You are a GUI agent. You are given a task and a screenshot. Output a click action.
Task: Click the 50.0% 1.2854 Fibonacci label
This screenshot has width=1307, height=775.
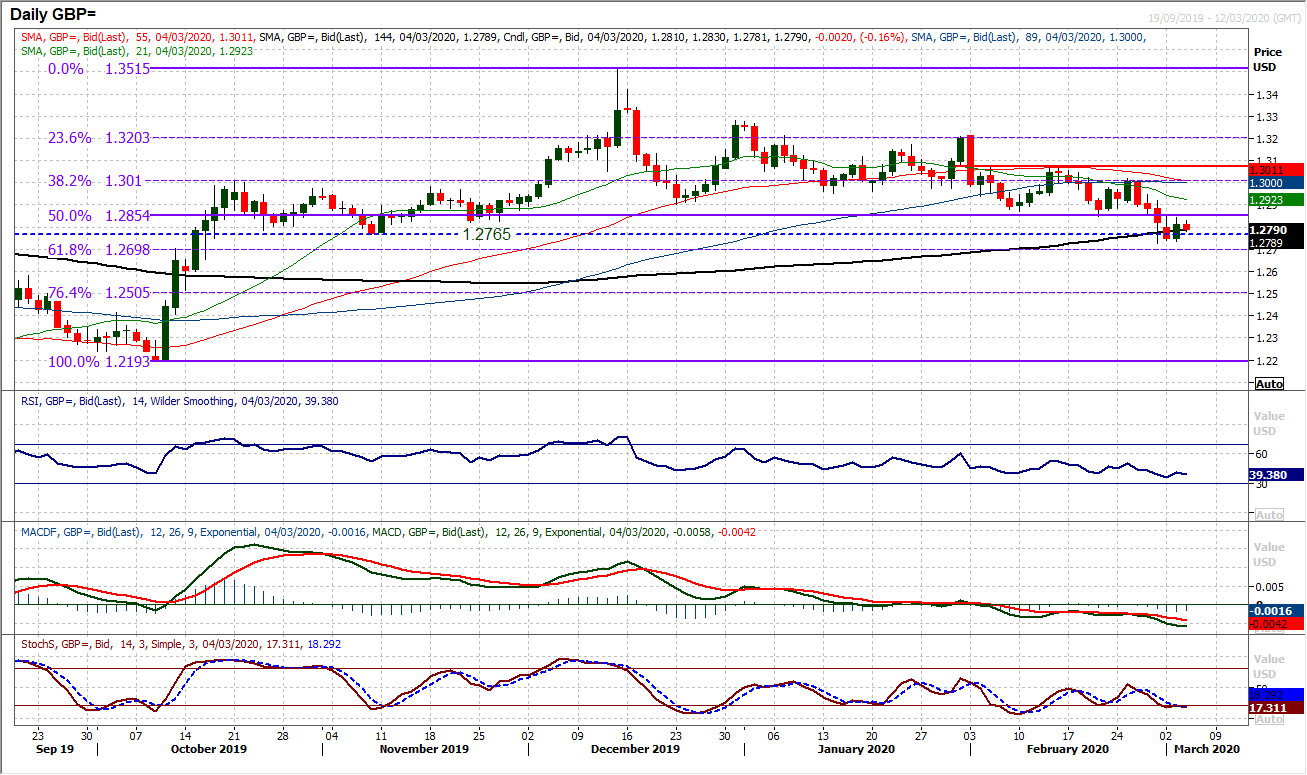coord(98,216)
